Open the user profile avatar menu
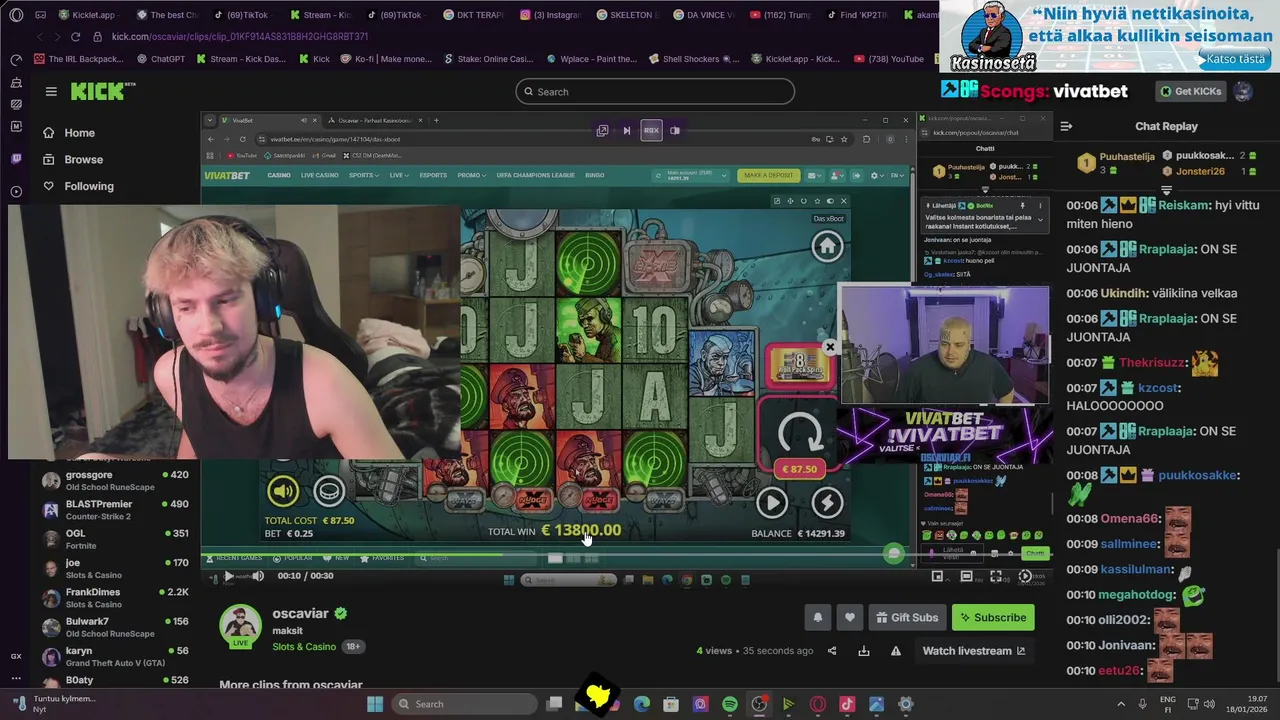The image size is (1280, 720). [1243, 91]
